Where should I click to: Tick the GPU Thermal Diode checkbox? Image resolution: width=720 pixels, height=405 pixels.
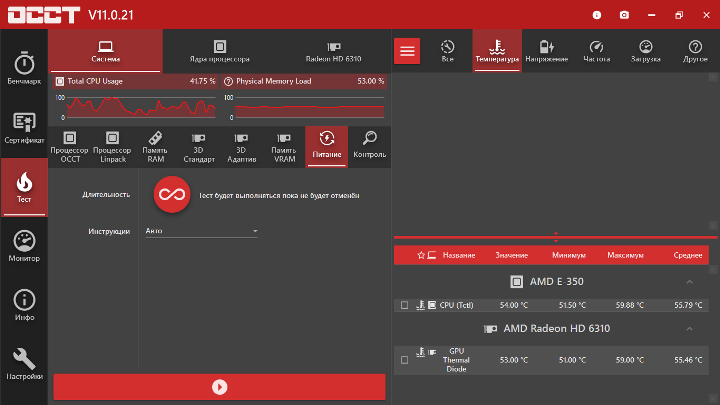(x=404, y=360)
